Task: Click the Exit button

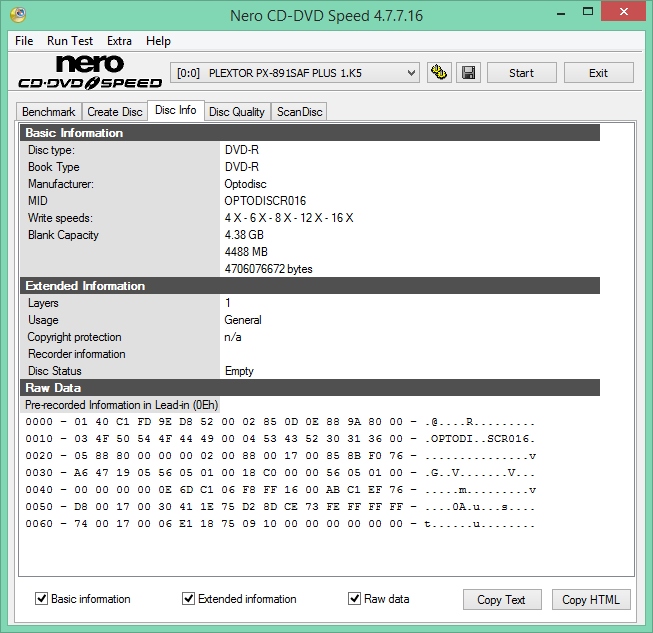Action: (x=598, y=73)
